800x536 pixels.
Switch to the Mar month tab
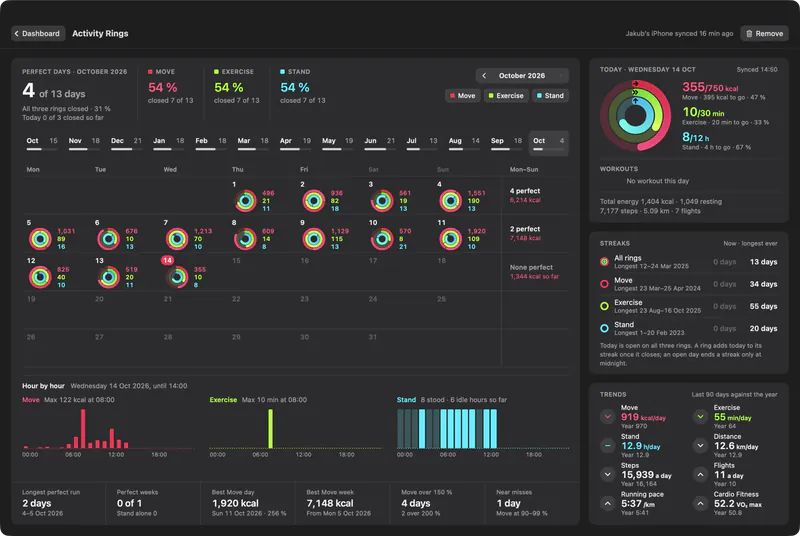point(253,142)
